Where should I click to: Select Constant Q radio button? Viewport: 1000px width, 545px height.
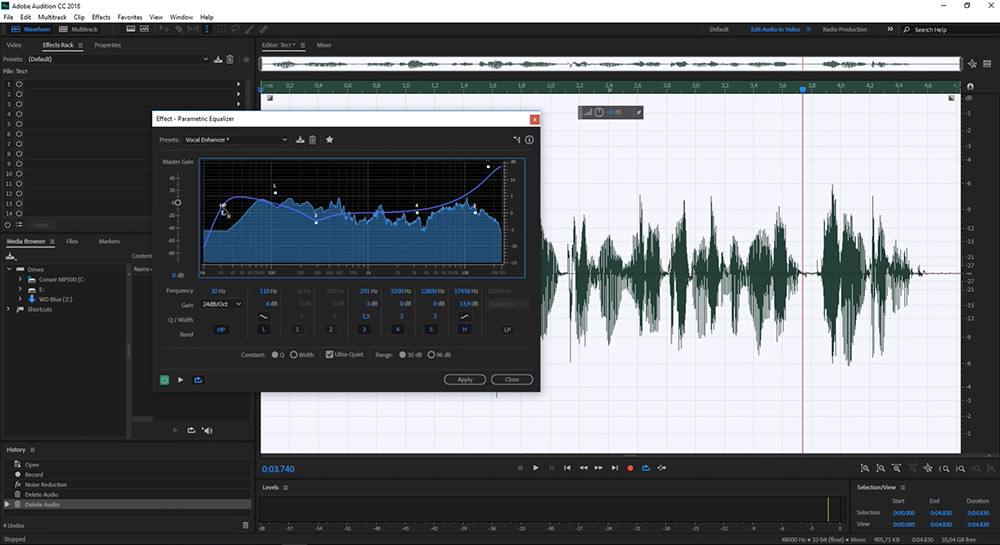[x=276, y=355]
